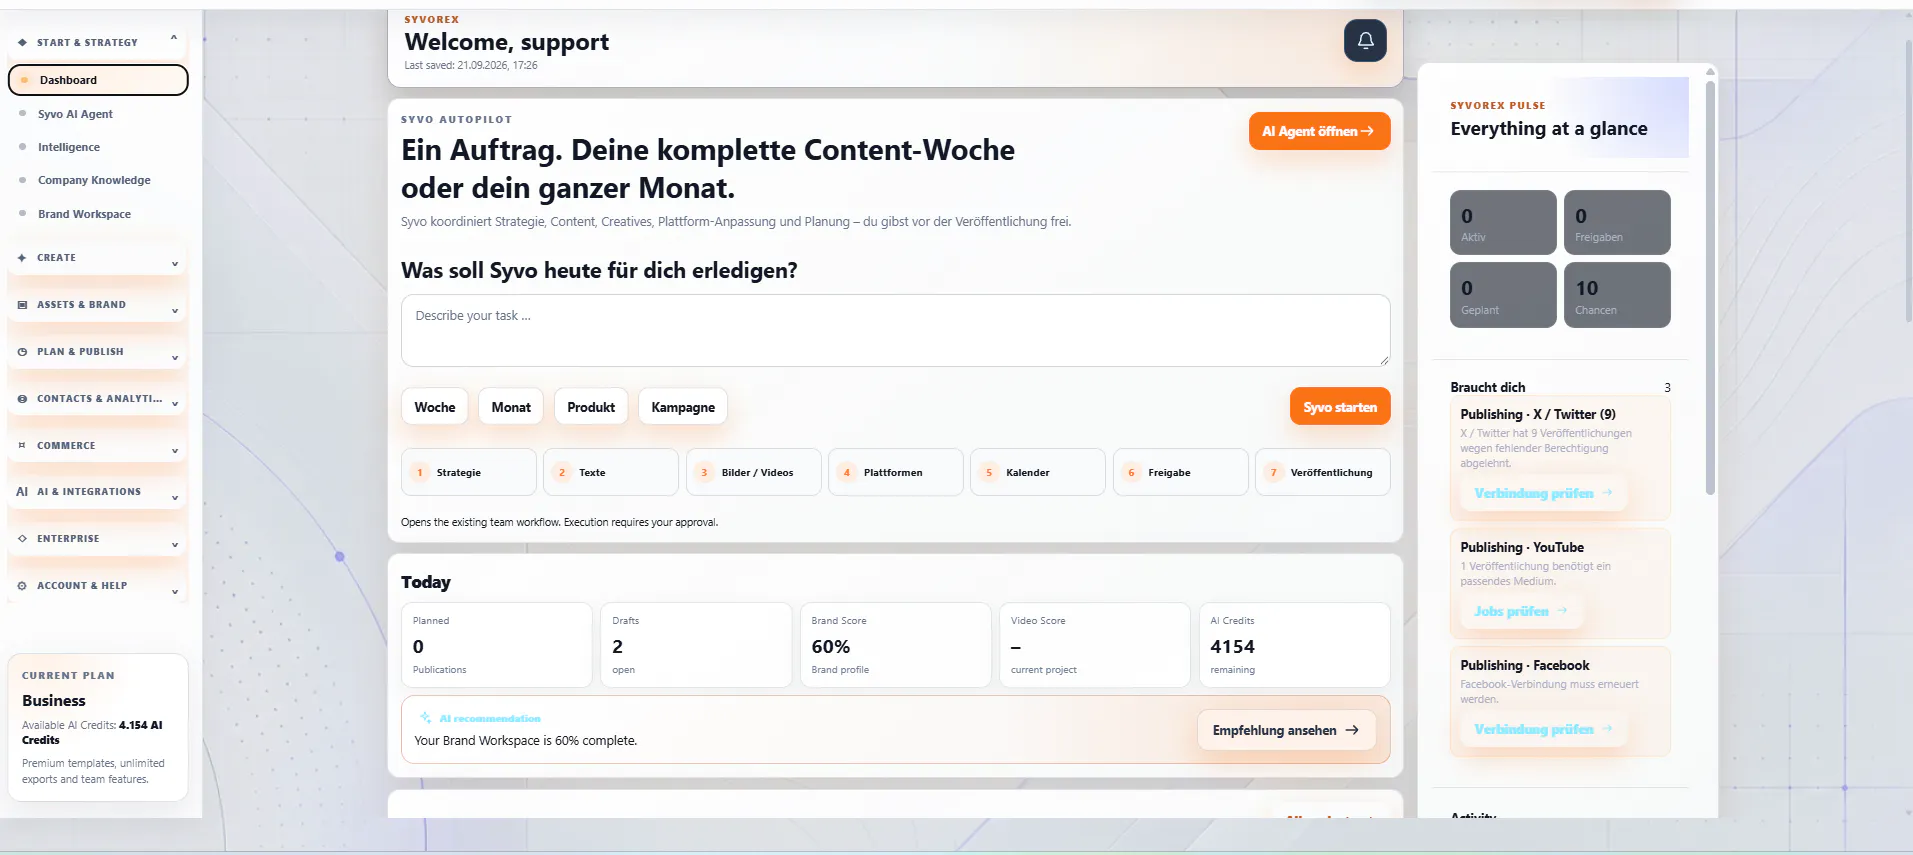The height and width of the screenshot is (855, 1913).
Task: Click Jobs prüfen under YouTube
Action: [x=1520, y=611]
